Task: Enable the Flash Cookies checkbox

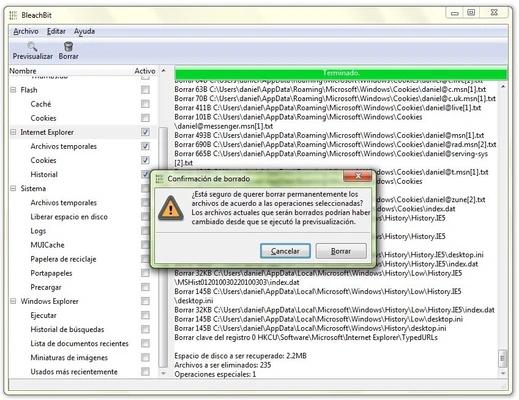Action: pyautogui.click(x=145, y=118)
